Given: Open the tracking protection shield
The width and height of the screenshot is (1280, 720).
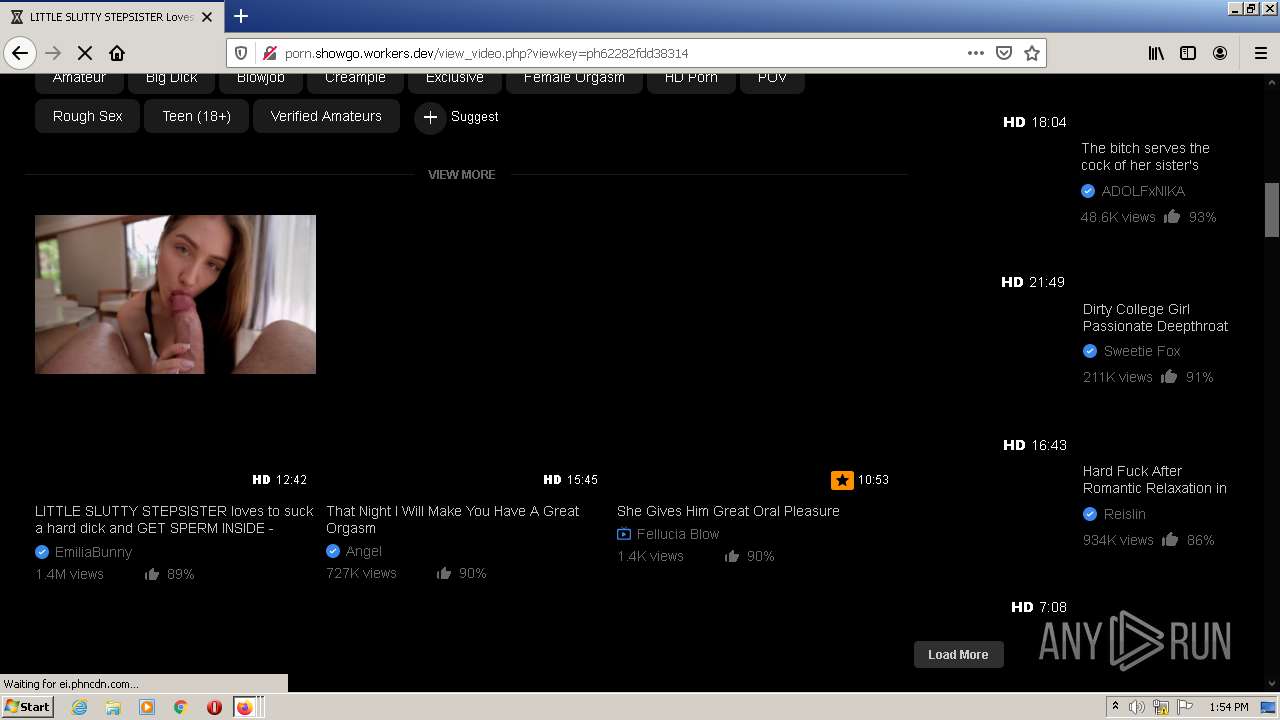Looking at the screenshot, I should pos(241,53).
